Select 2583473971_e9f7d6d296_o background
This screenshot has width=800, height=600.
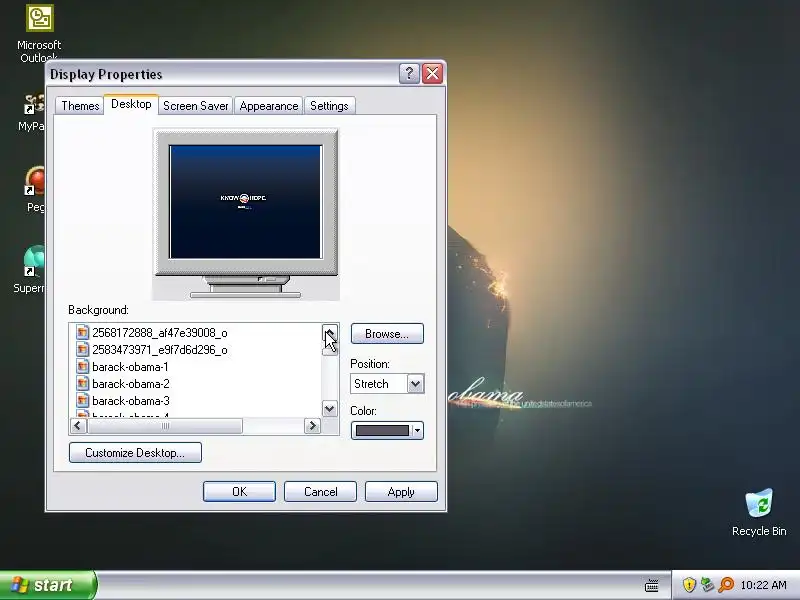[x=160, y=349]
